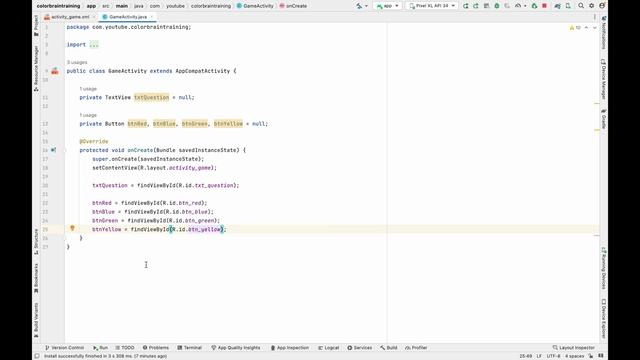Click the GameActivity breadcrumb

point(255,6)
